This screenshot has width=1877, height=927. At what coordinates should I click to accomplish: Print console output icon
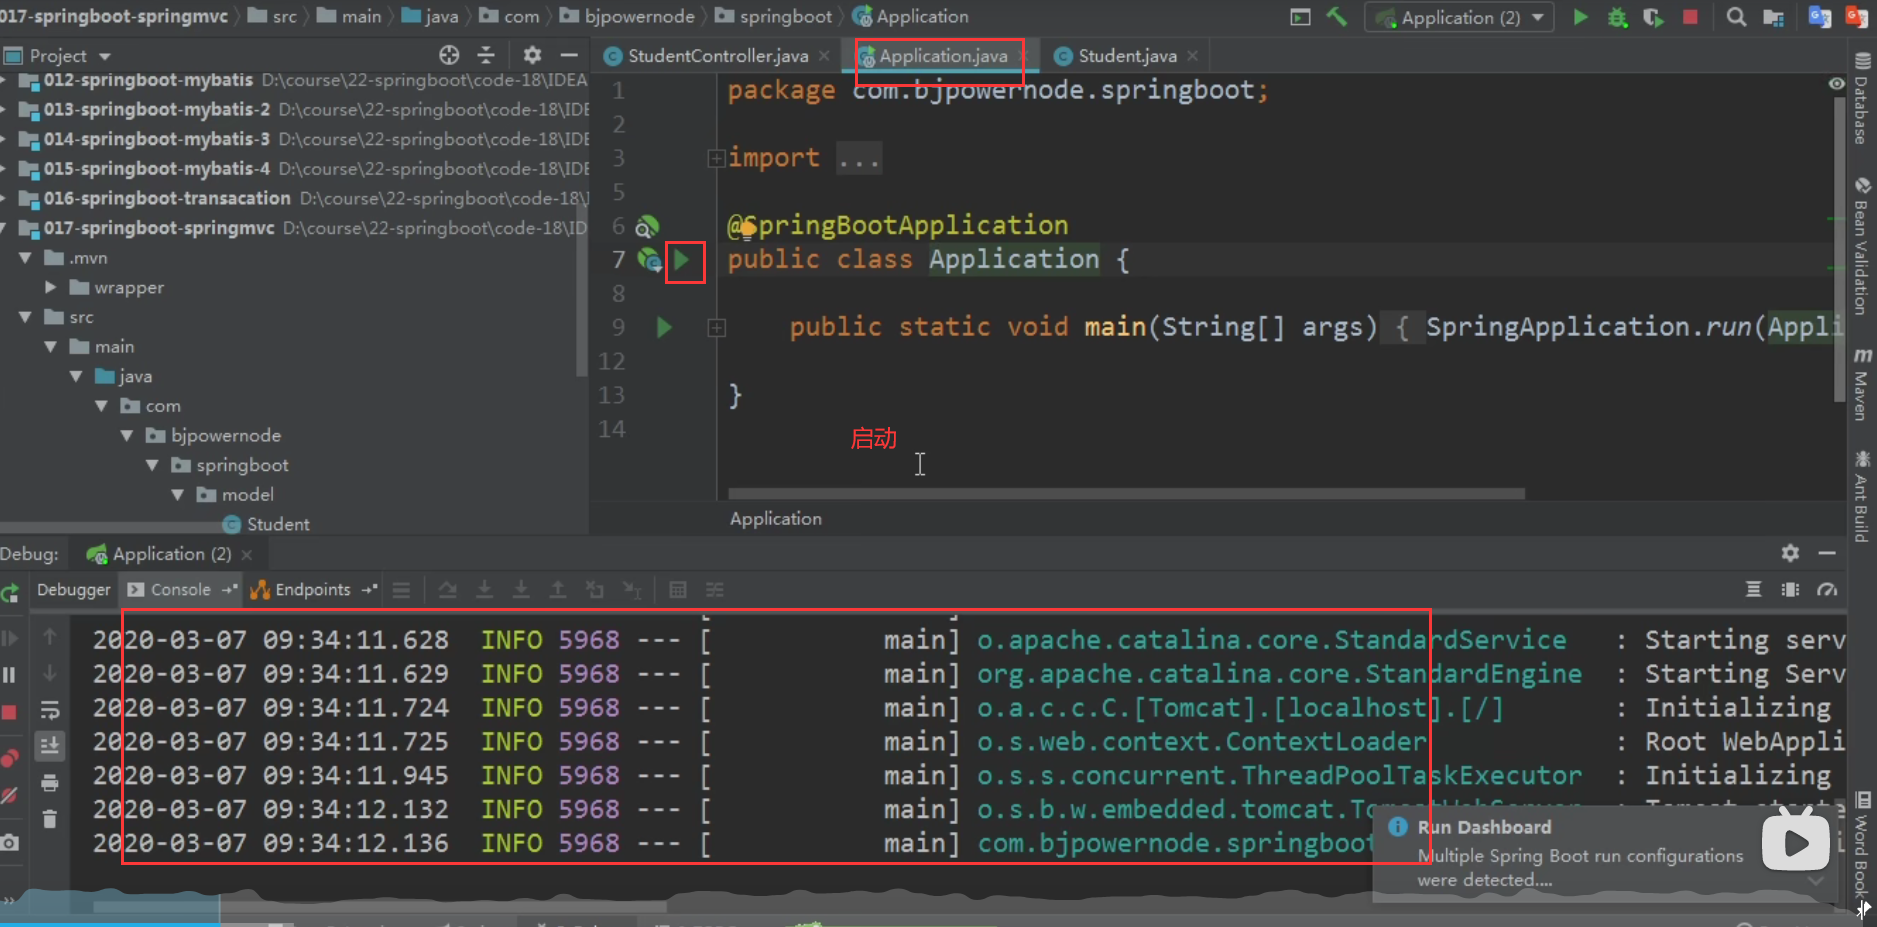tap(49, 783)
